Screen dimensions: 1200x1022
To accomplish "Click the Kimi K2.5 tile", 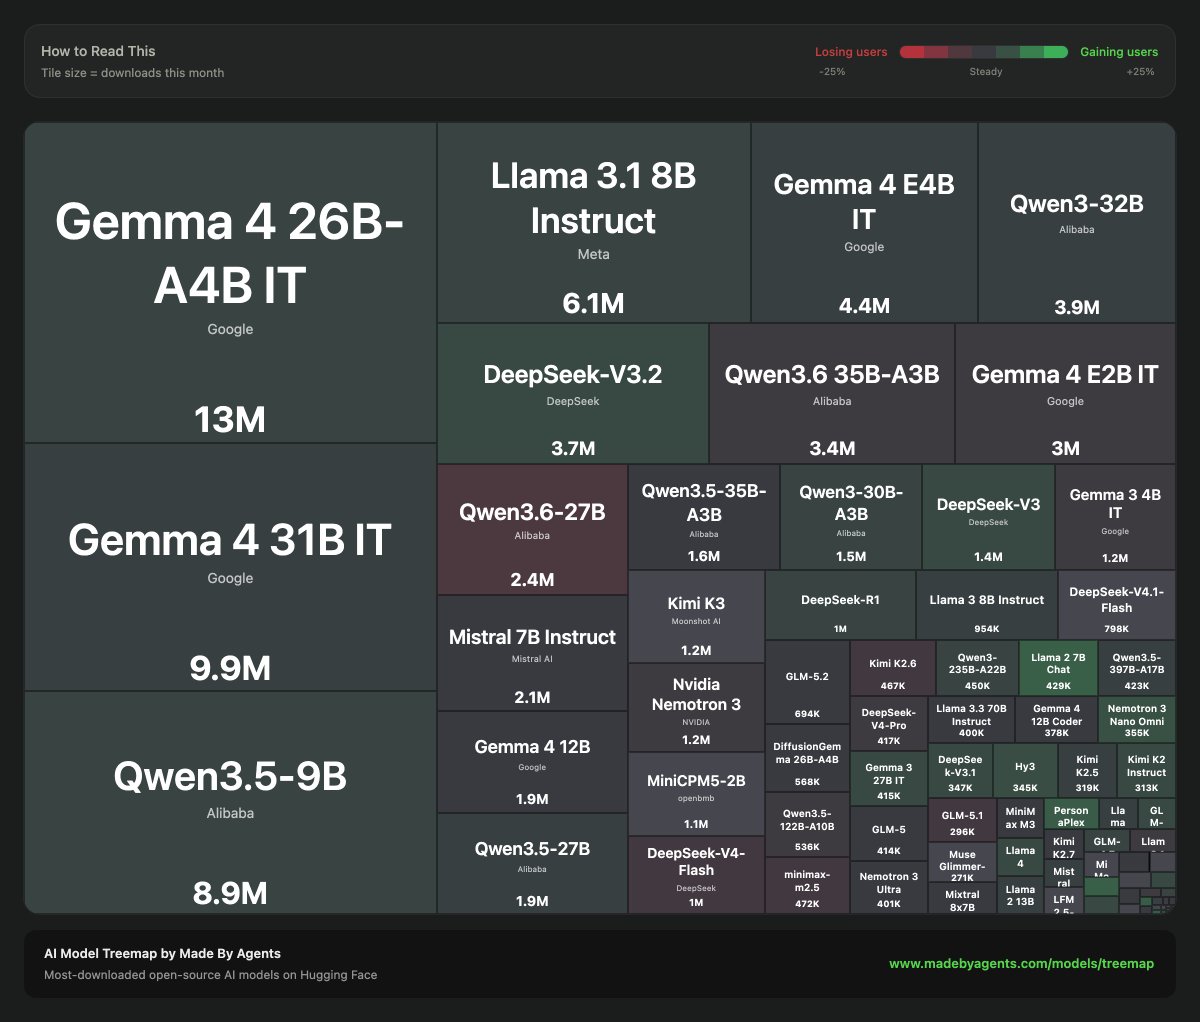I will click(1087, 770).
